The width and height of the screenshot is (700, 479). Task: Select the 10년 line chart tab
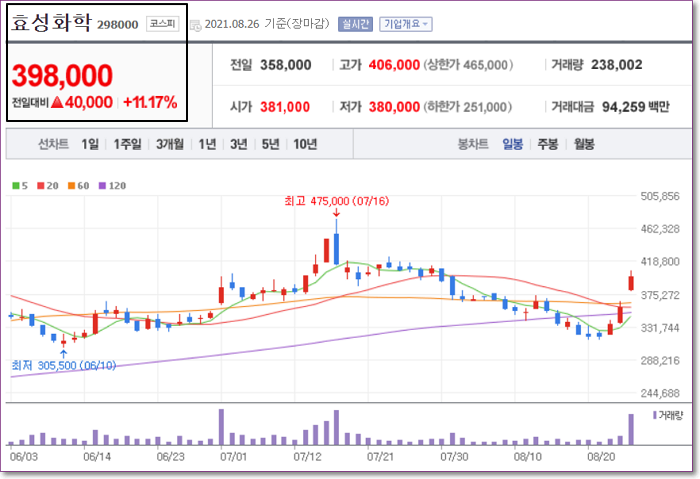coord(305,144)
